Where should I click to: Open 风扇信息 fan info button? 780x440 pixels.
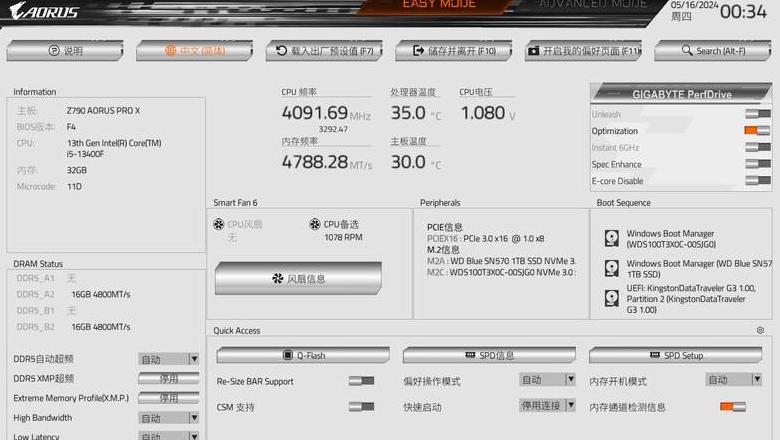(x=298, y=278)
